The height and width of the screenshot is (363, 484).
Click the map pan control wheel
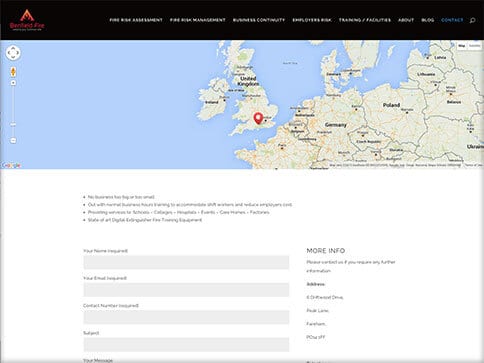tap(13, 53)
